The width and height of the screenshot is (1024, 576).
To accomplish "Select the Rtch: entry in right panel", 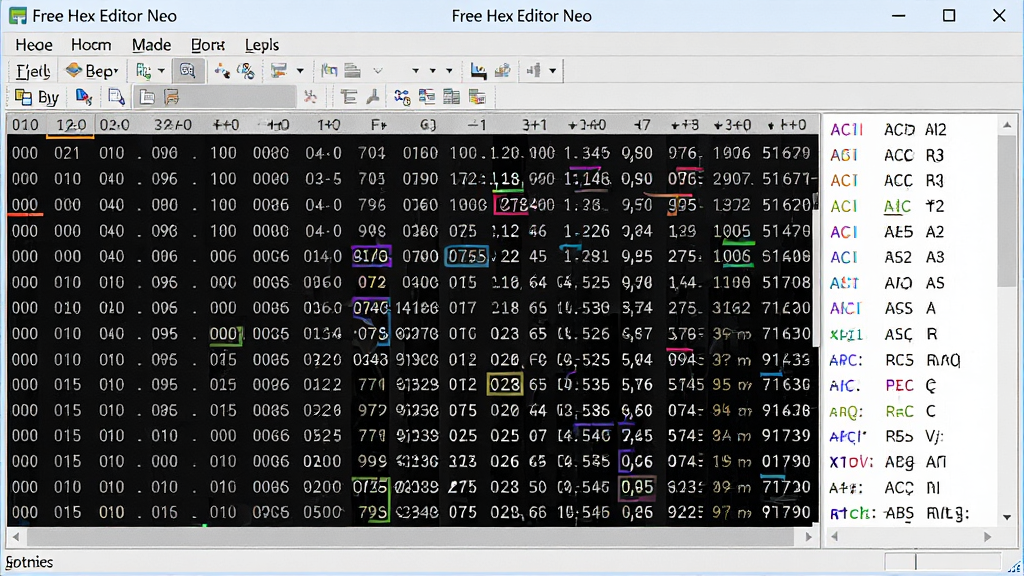I will point(852,513).
